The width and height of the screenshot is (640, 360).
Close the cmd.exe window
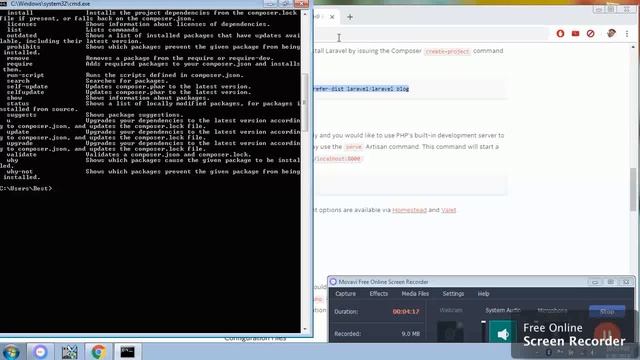click(x=301, y=4)
